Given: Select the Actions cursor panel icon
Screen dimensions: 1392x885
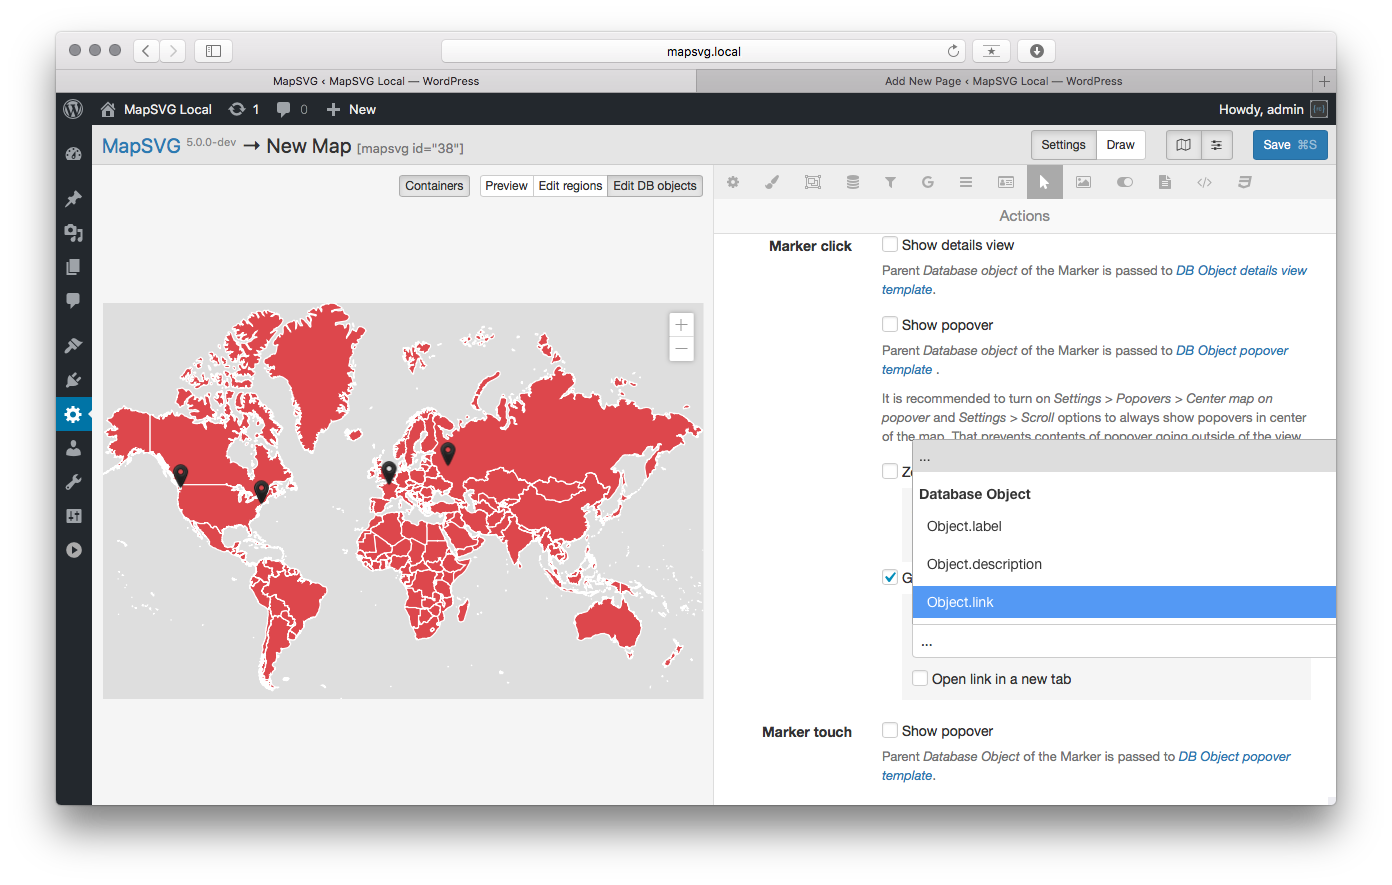Looking at the screenshot, I should tap(1044, 182).
